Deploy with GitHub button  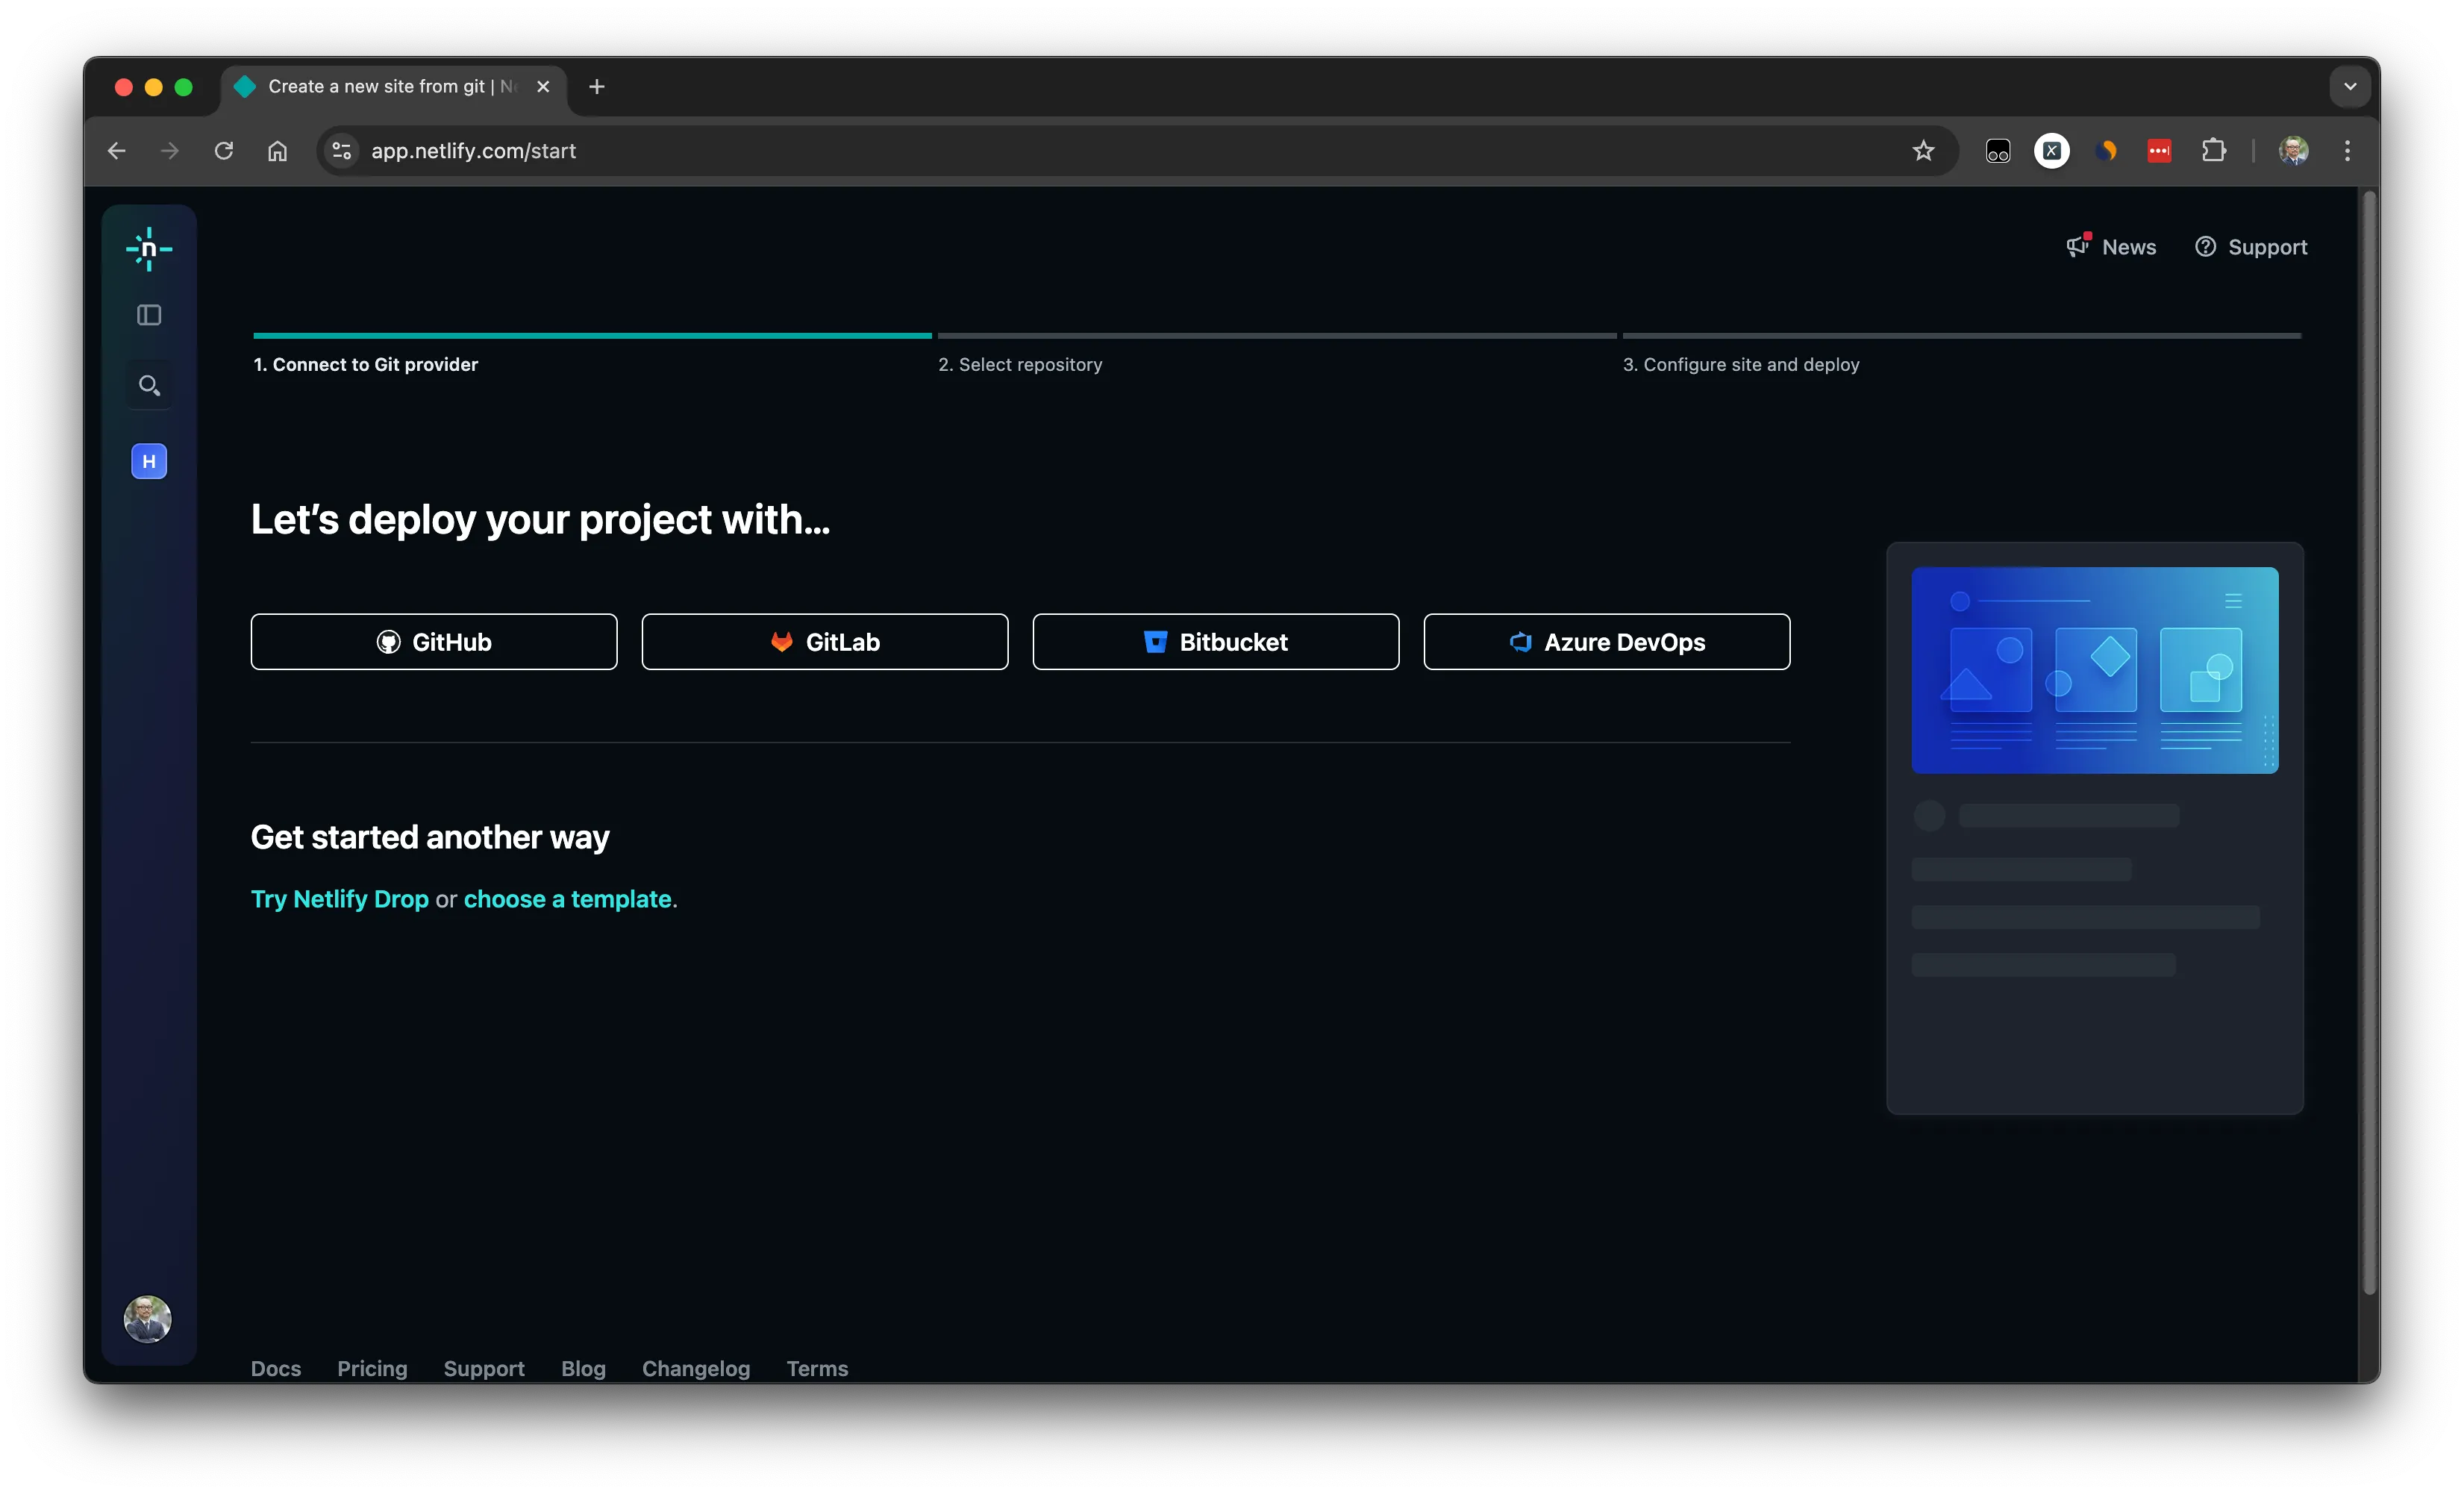(x=434, y=642)
